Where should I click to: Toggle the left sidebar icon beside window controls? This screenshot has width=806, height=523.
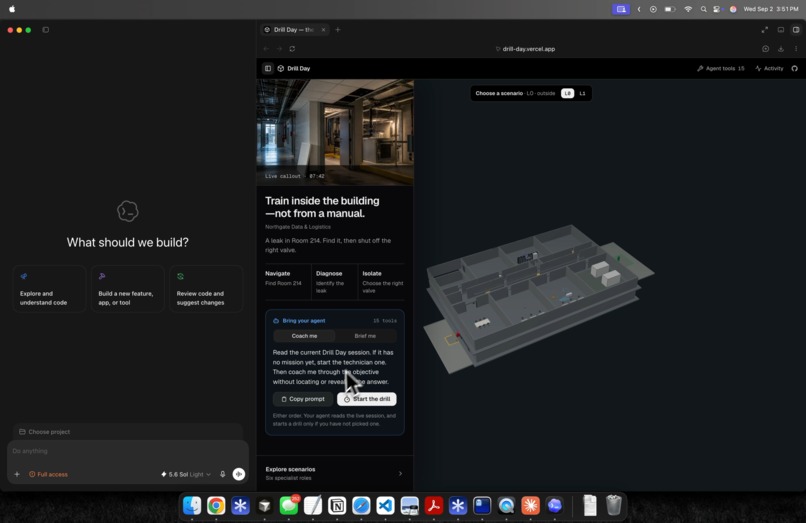tap(46, 30)
